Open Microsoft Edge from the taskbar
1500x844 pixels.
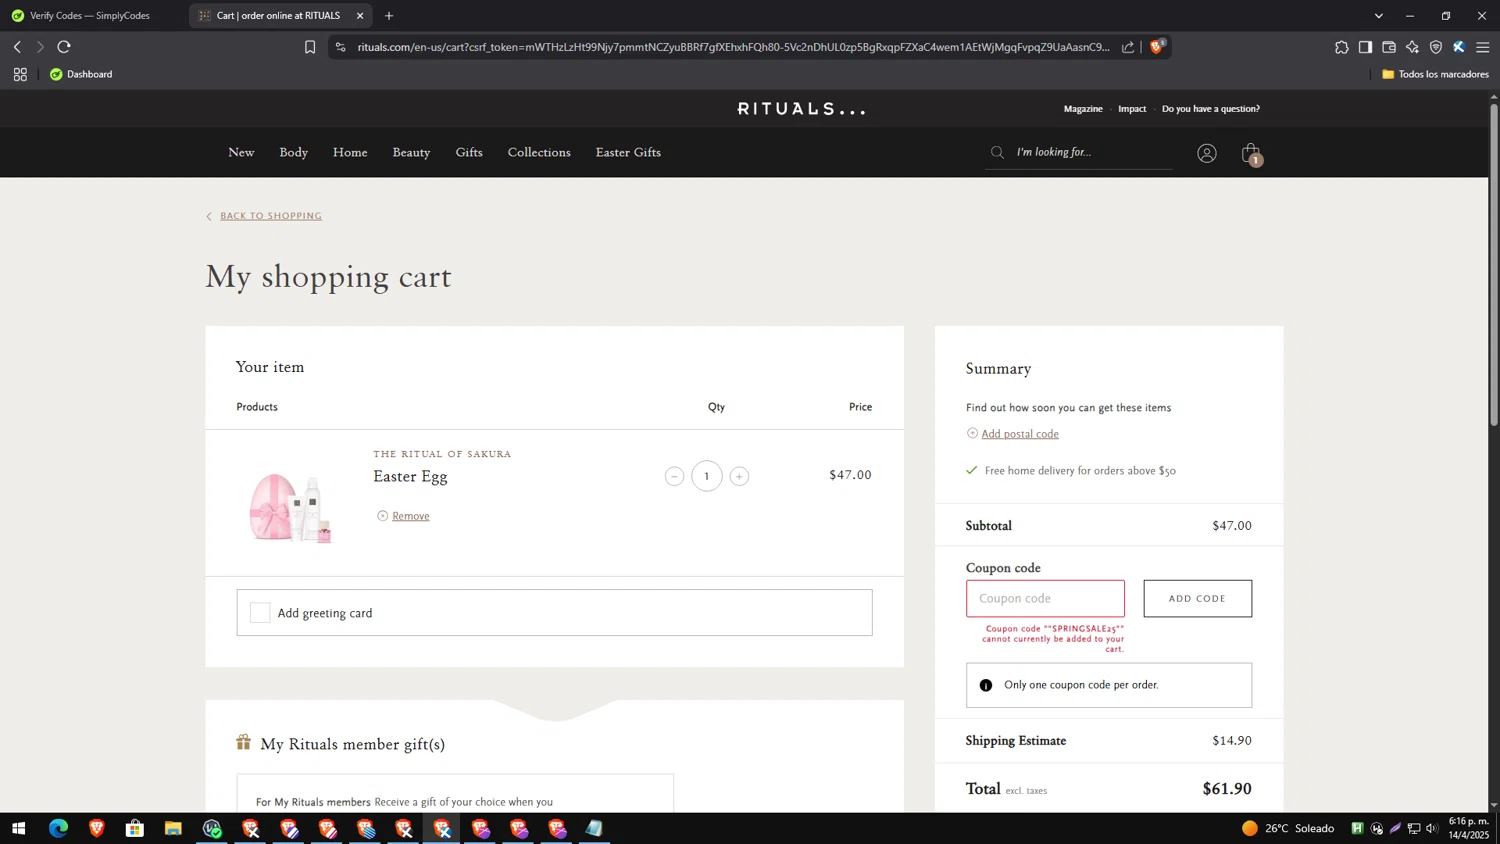[58, 828]
